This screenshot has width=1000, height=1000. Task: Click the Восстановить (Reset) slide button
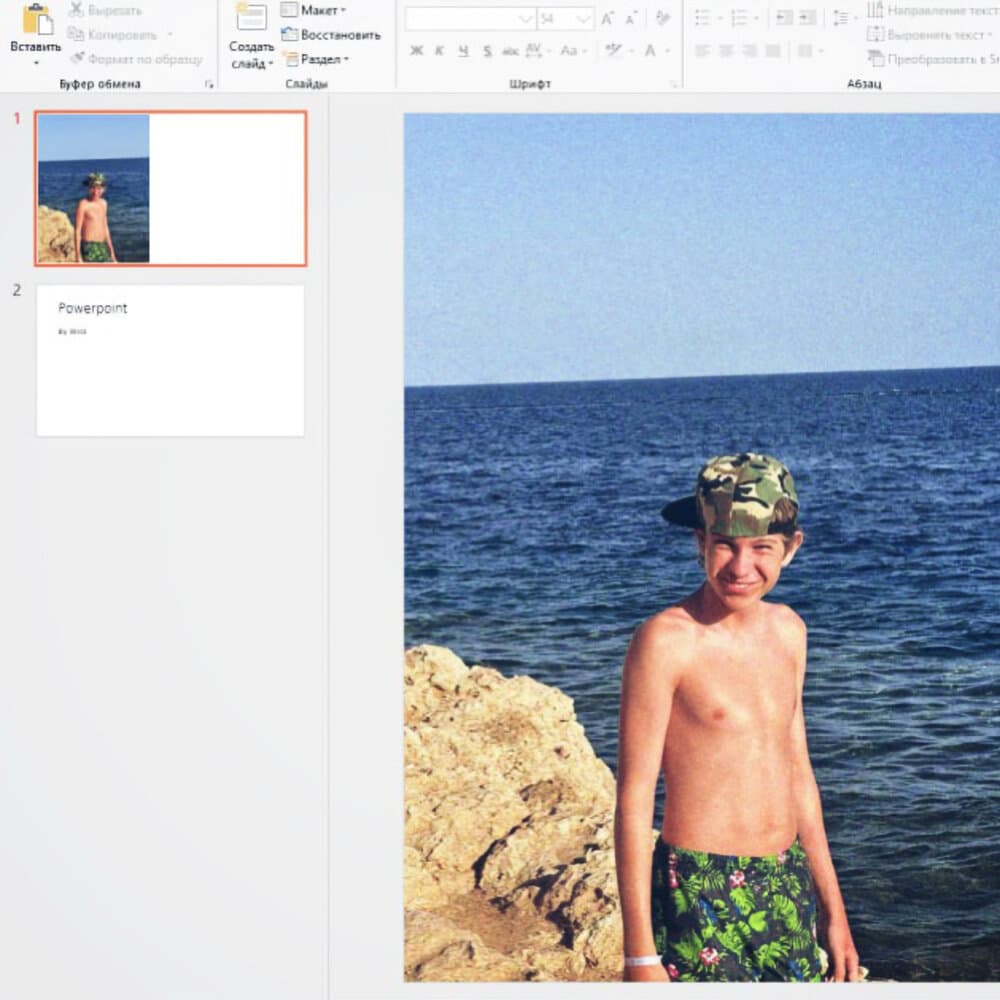[331, 34]
